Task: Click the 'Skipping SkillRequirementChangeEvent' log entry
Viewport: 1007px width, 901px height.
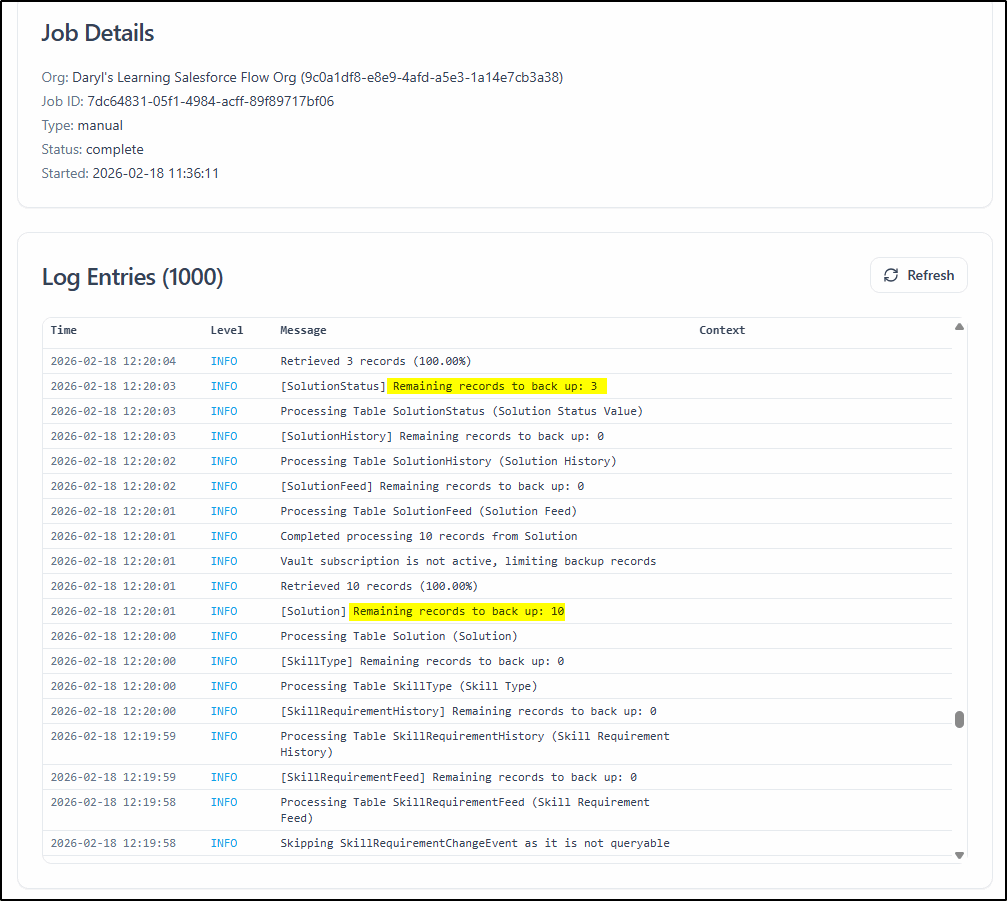Action: coord(474,843)
